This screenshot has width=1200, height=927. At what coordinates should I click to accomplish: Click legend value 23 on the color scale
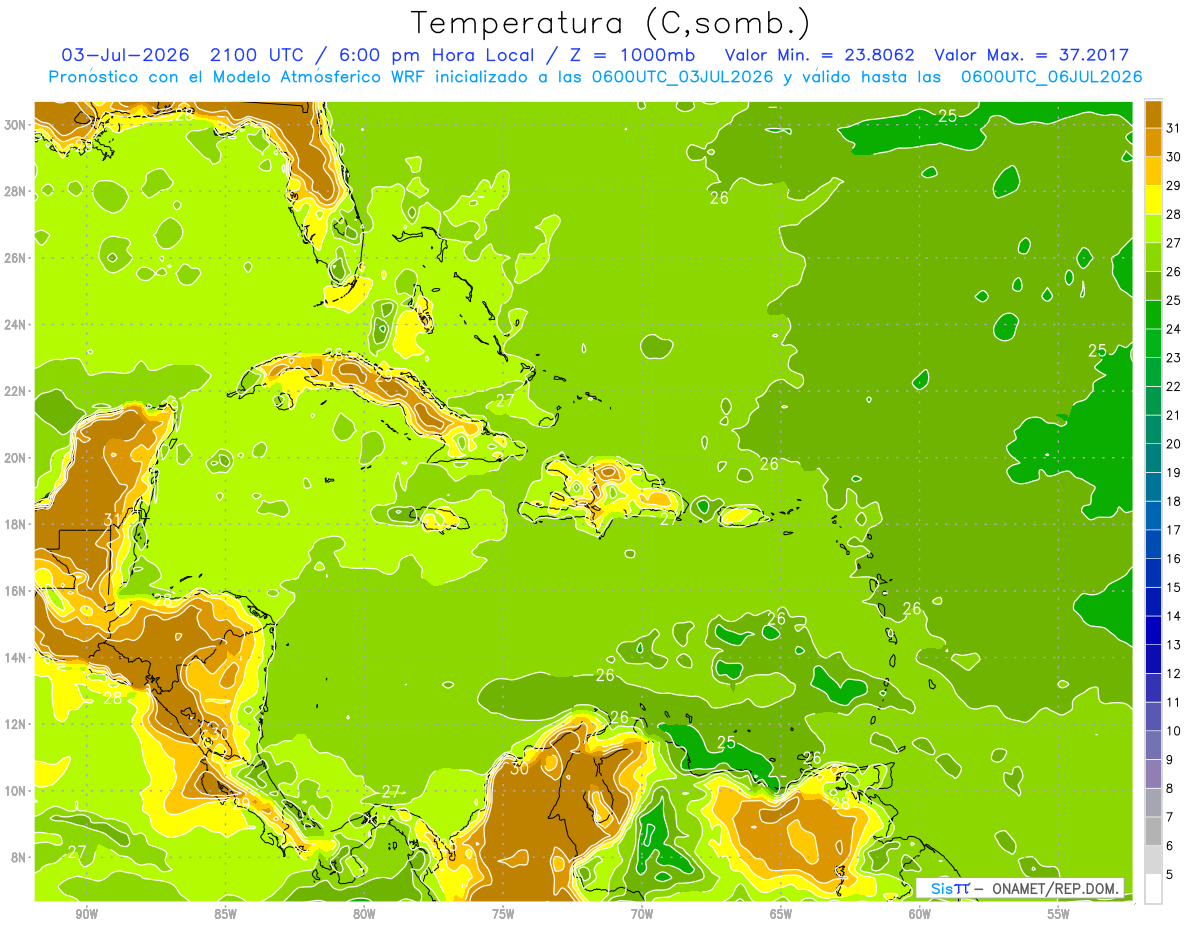point(1173,358)
